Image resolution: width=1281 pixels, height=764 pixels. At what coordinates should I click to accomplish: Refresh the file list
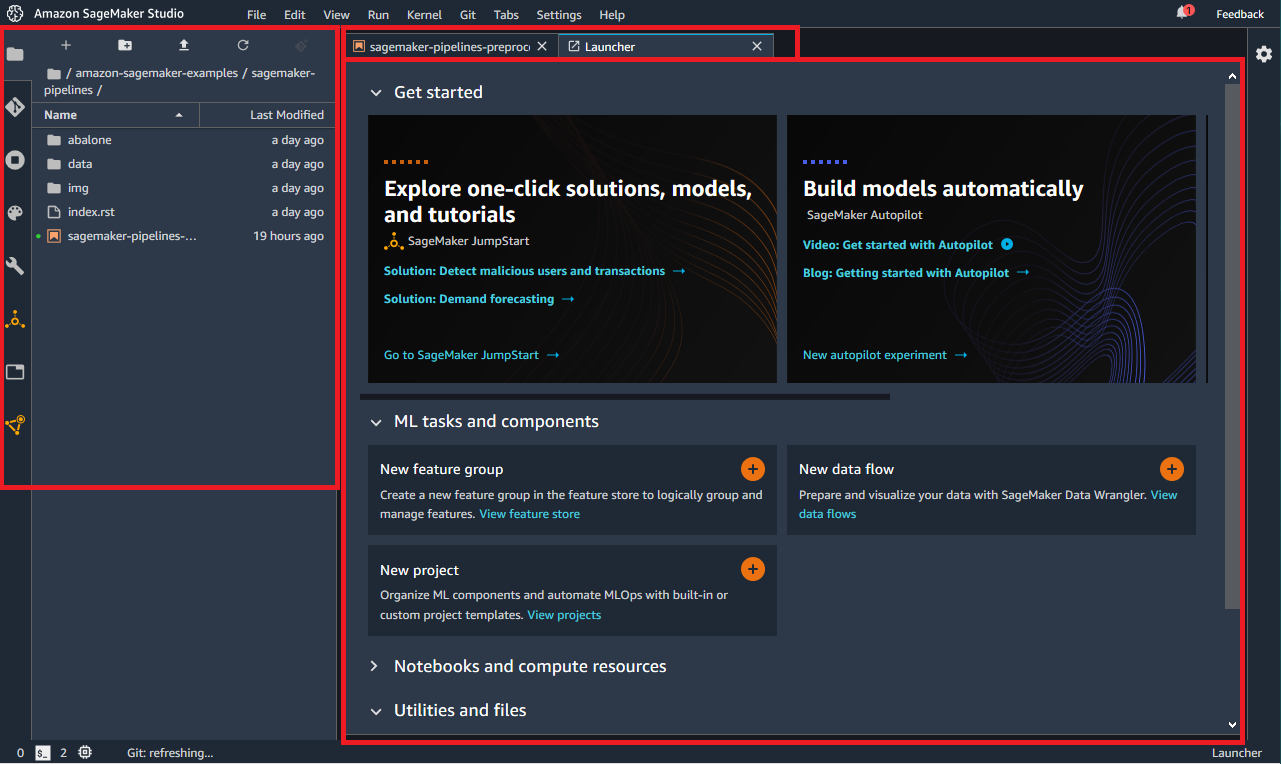click(243, 45)
